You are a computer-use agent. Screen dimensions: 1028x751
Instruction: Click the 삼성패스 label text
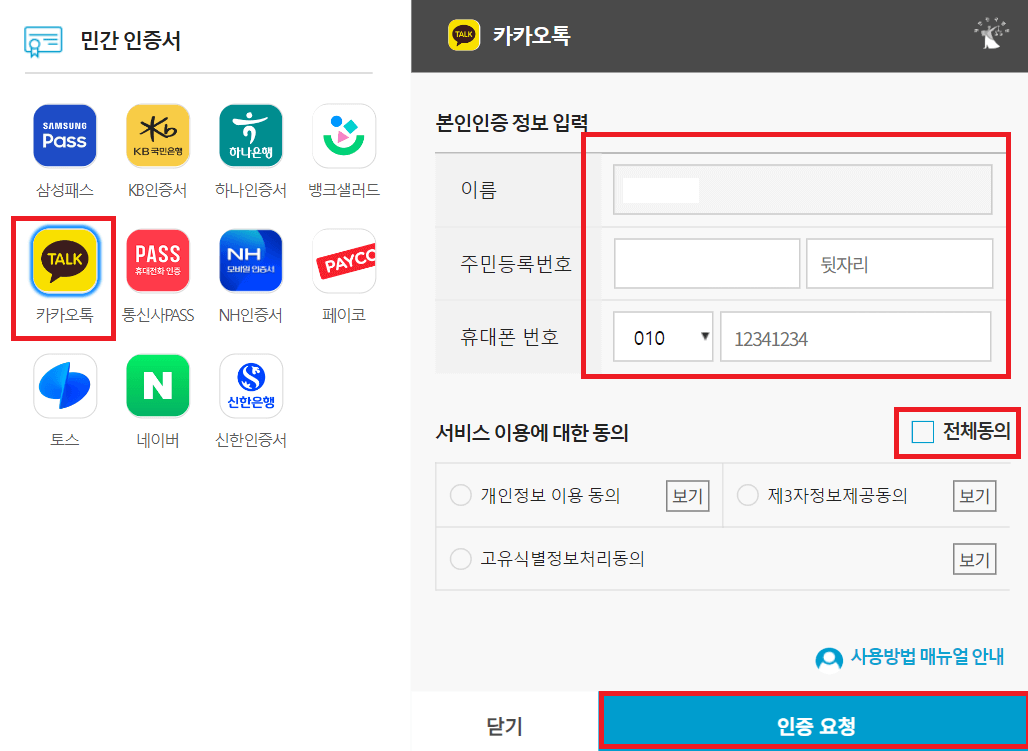(x=65, y=190)
